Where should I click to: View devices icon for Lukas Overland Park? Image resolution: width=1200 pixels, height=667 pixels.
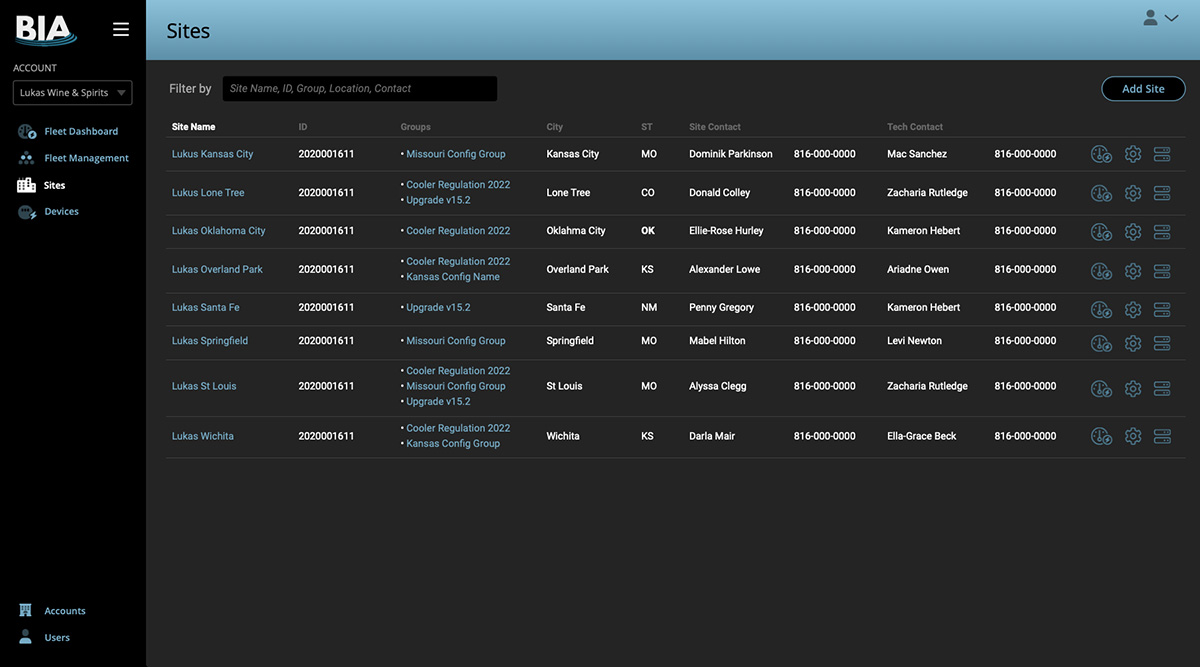[1162, 271]
